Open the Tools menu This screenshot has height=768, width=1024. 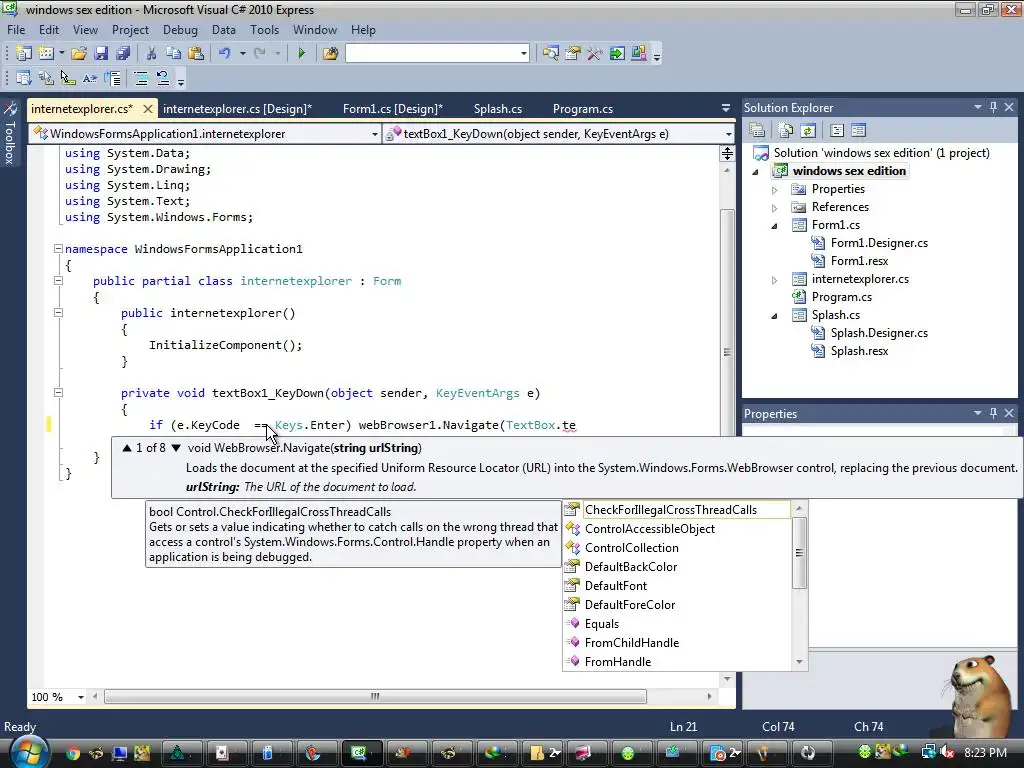point(264,30)
